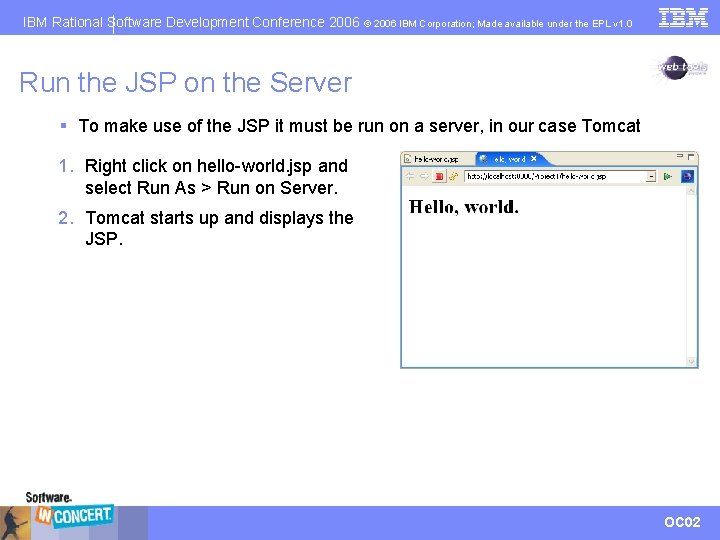The width and height of the screenshot is (720, 540).
Task: Open the URL history dropdown arrow
Action: (x=651, y=176)
